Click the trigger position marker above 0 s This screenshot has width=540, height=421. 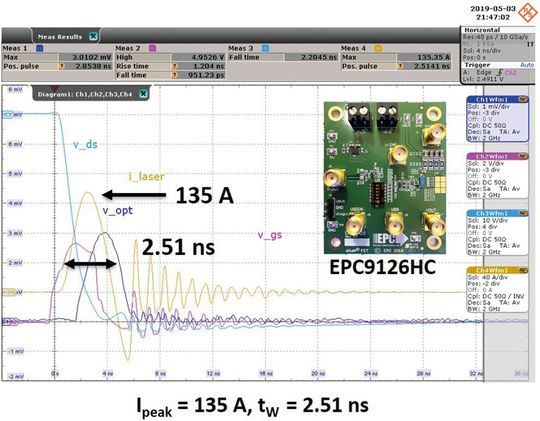(55, 88)
